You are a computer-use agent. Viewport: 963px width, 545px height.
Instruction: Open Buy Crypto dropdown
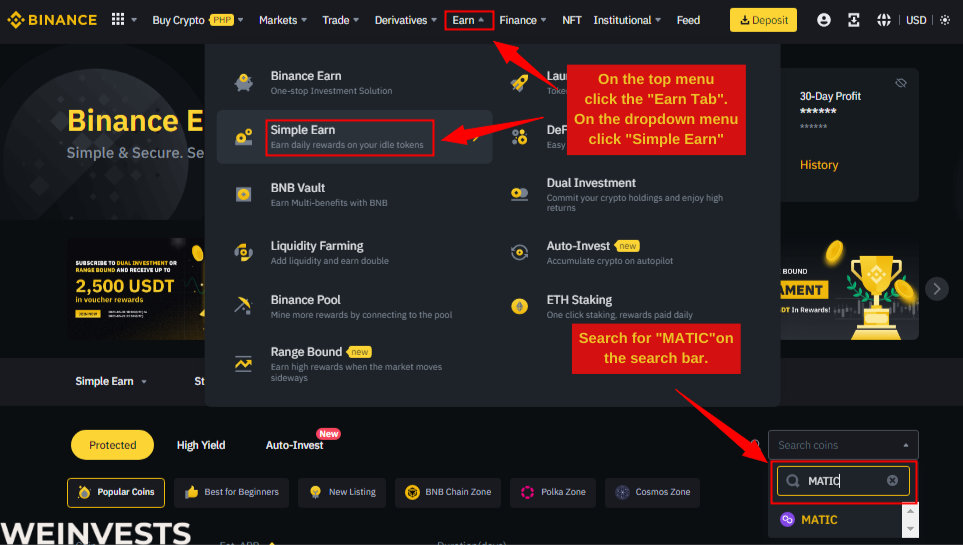pyautogui.click(x=198, y=20)
